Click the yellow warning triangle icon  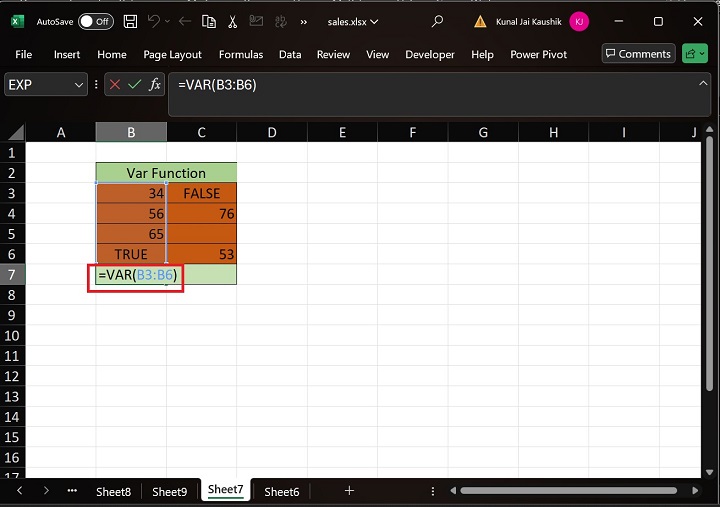(480, 22)
